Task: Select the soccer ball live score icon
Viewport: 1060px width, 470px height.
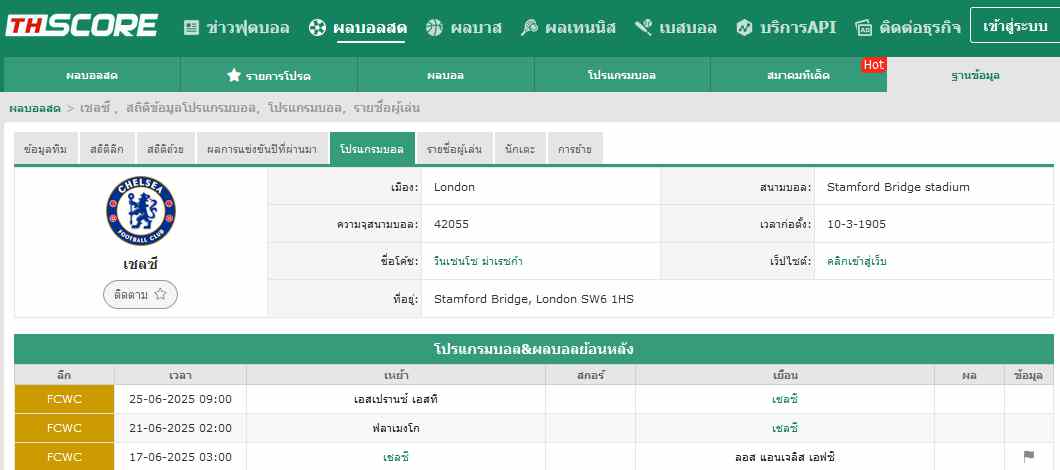Action: tap(317, 28)
